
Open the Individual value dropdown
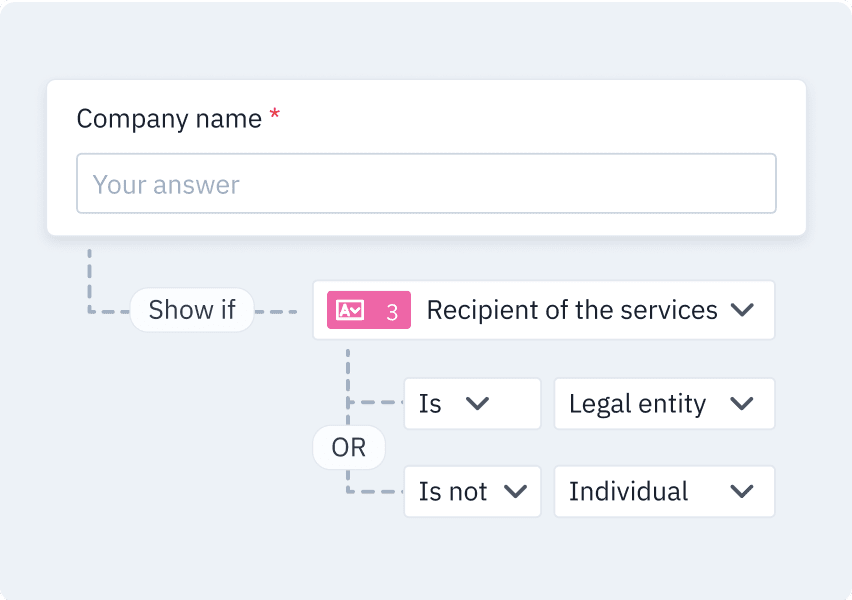pos(664,491)
